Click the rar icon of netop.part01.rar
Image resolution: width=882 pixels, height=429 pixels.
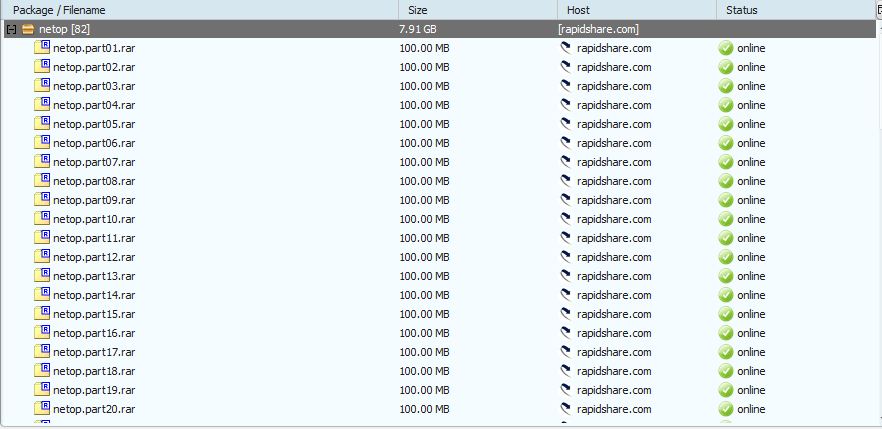(42, 47)
